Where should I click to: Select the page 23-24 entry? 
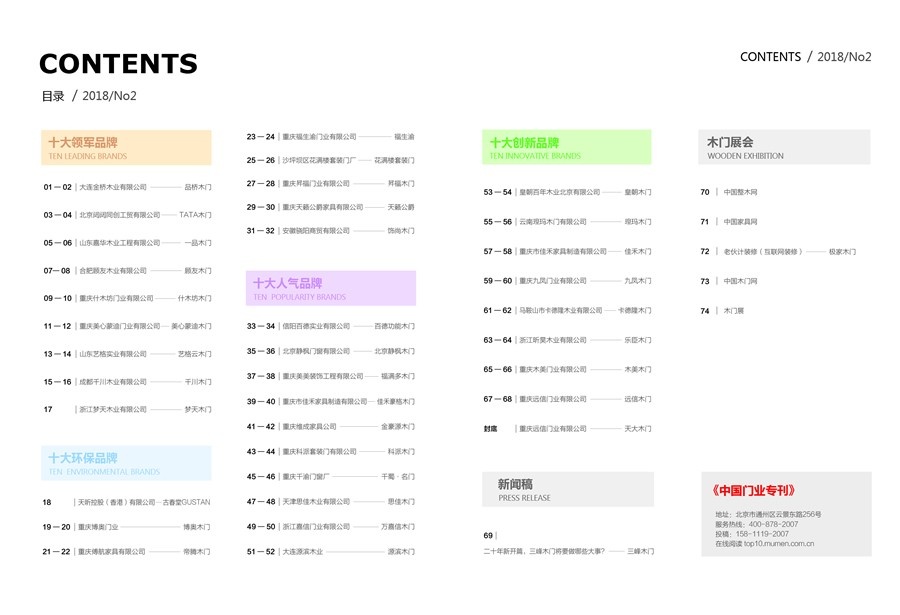(331, 137)
